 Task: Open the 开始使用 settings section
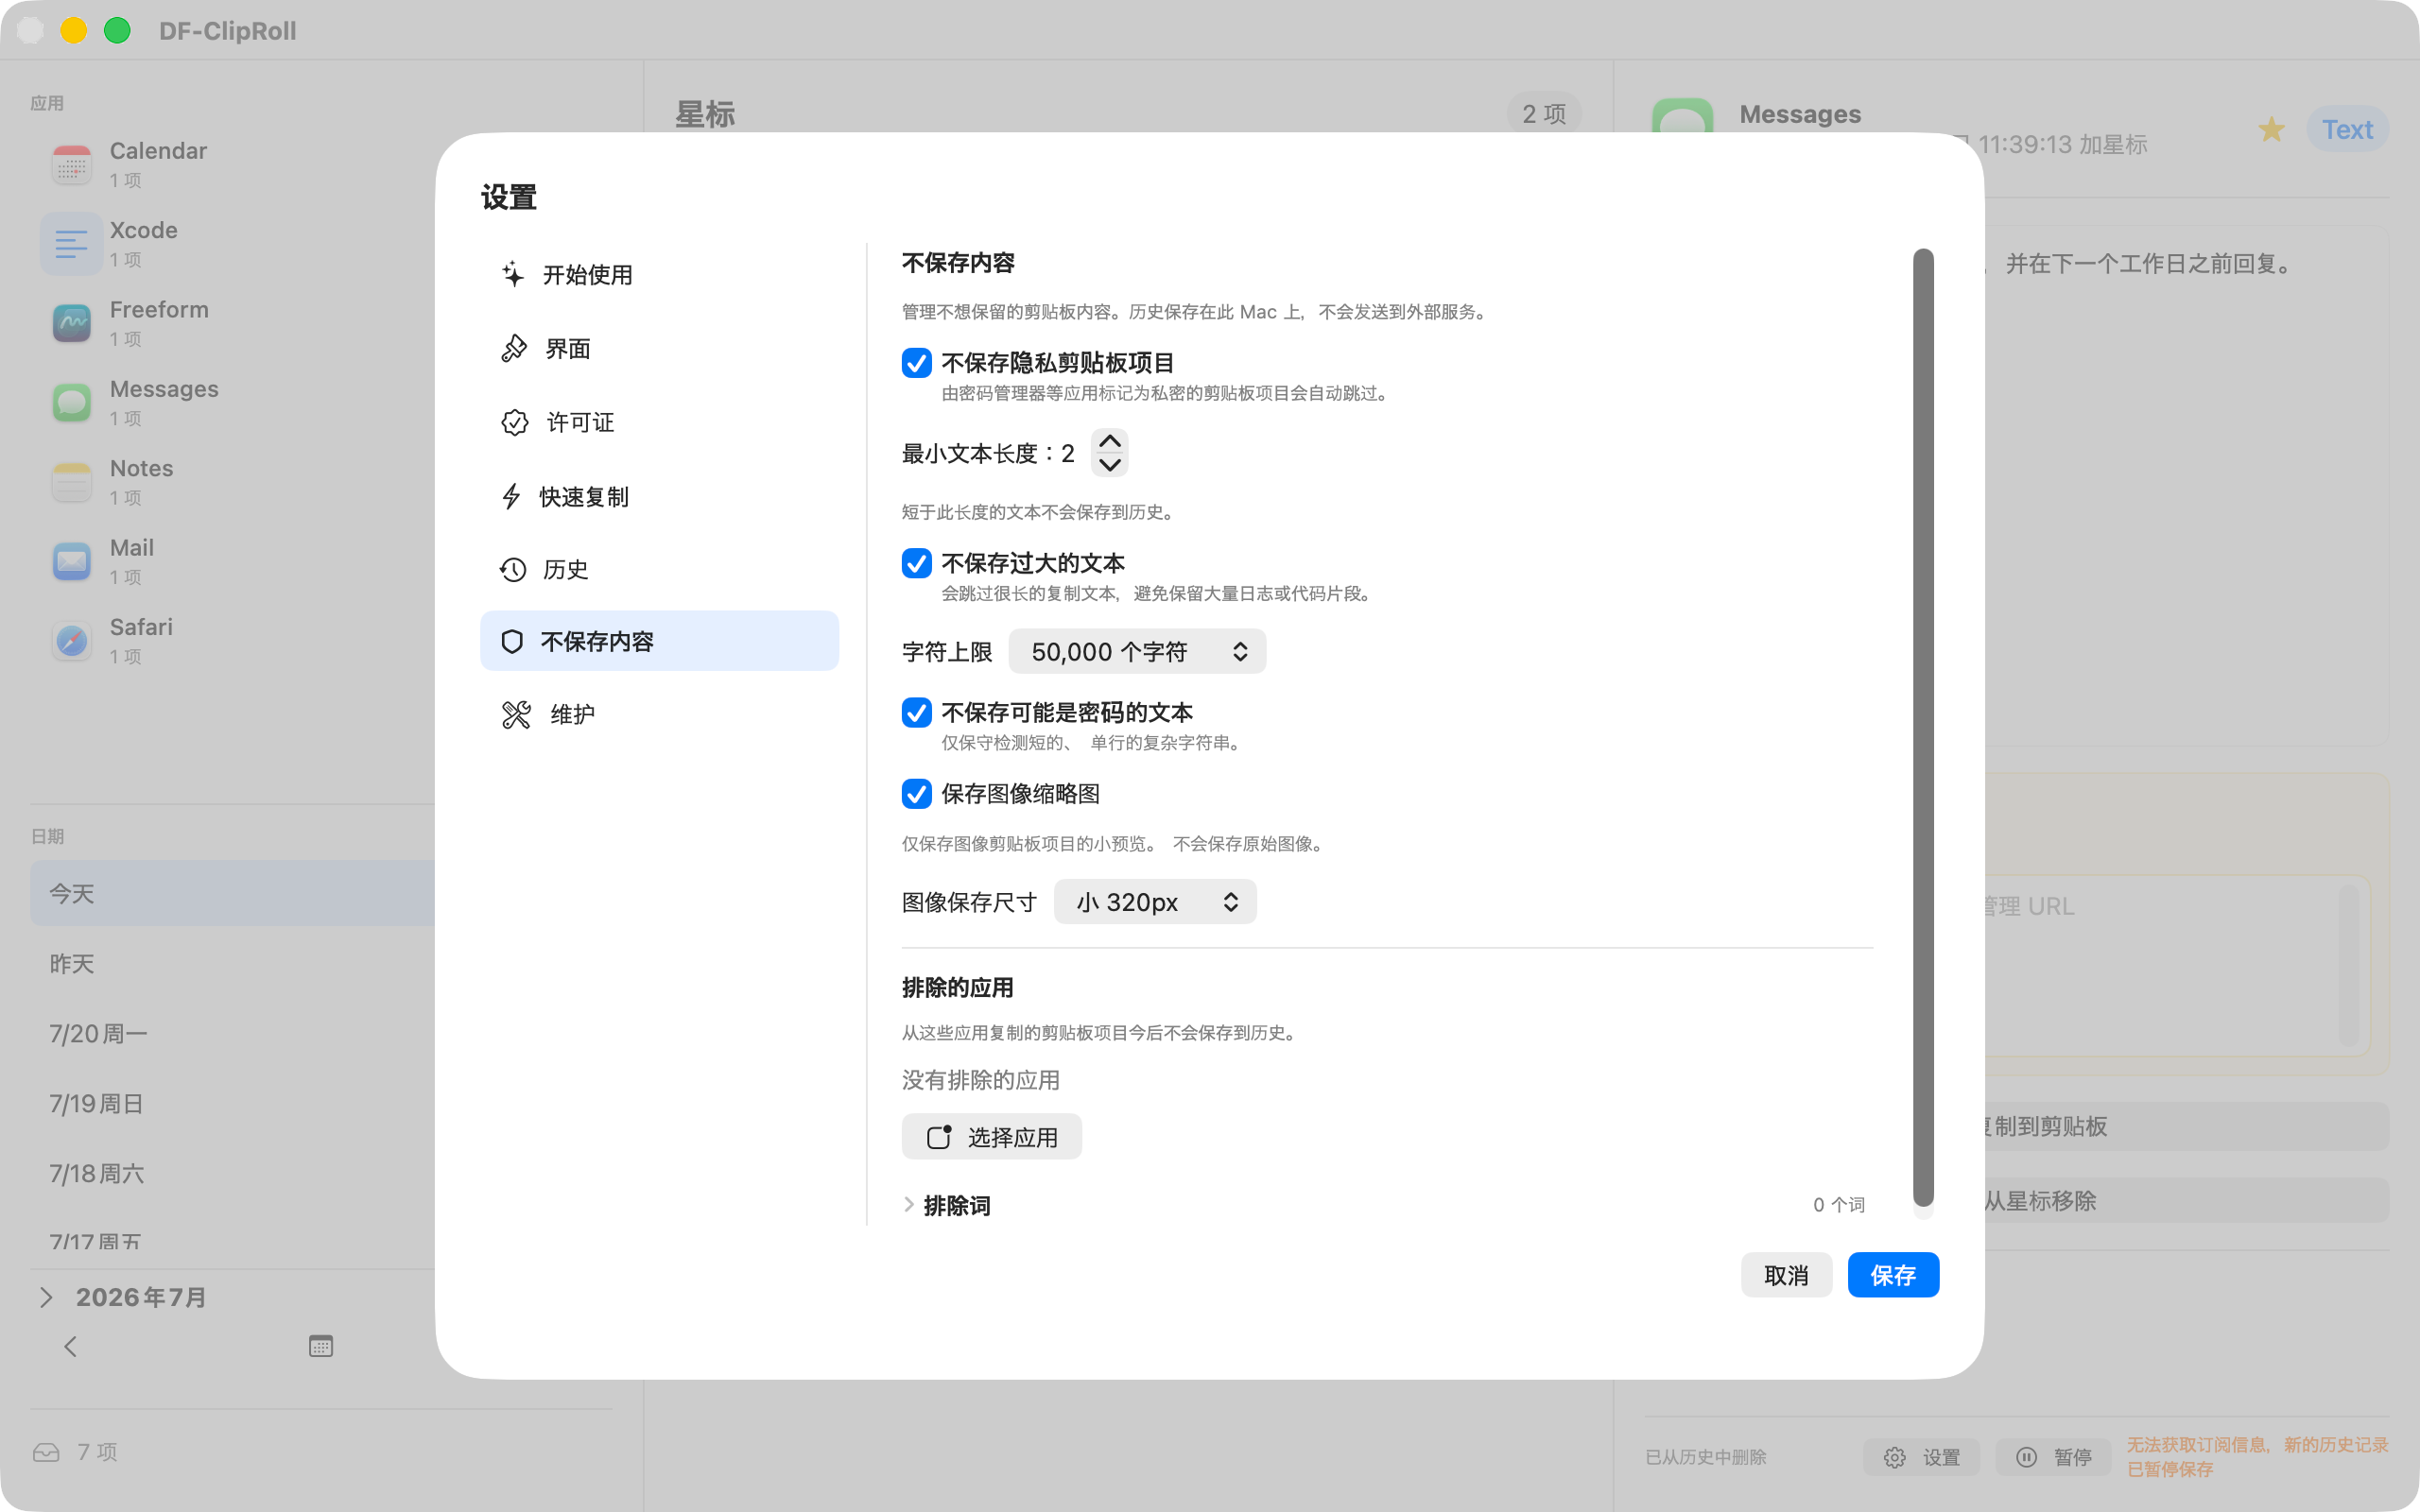pos(659,274)
